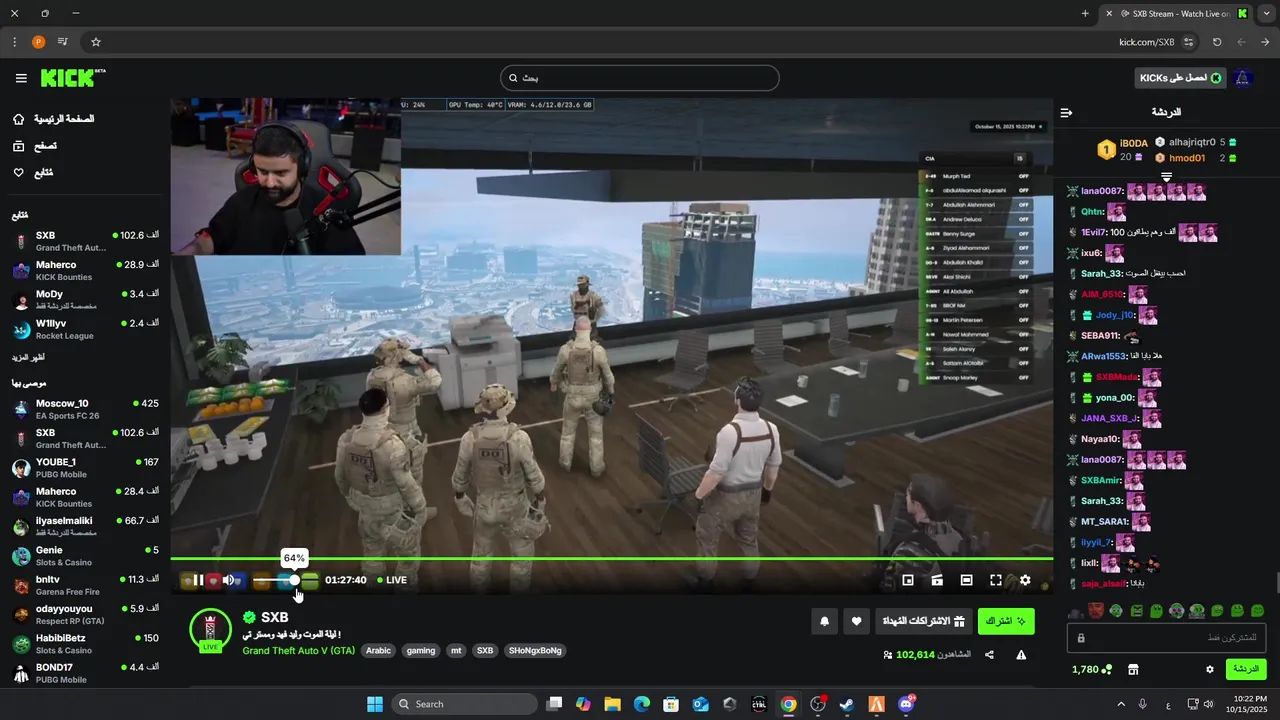Open gift subscriptions button
Viewport: 1280px width, 720px height.
923,621
